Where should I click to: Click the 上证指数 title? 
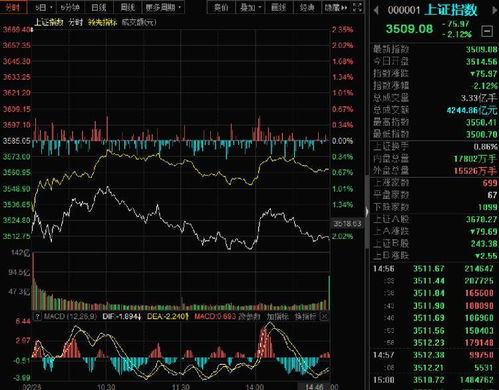452,10
